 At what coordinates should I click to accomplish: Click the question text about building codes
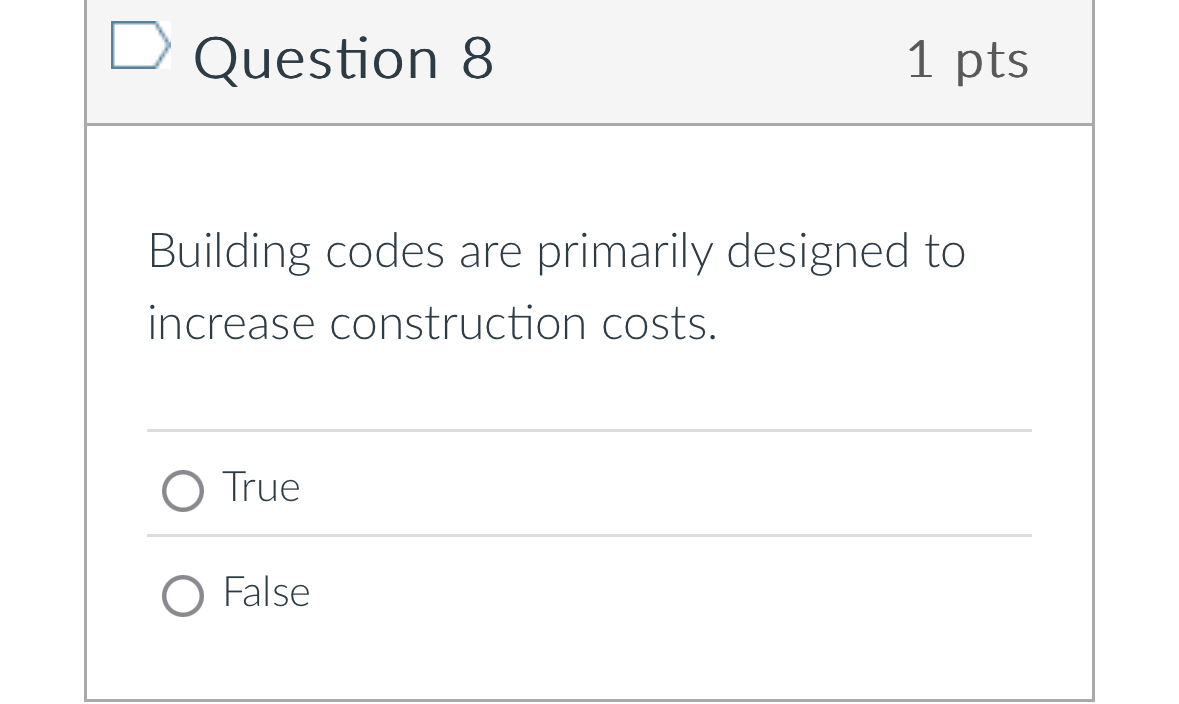point(556,286)
